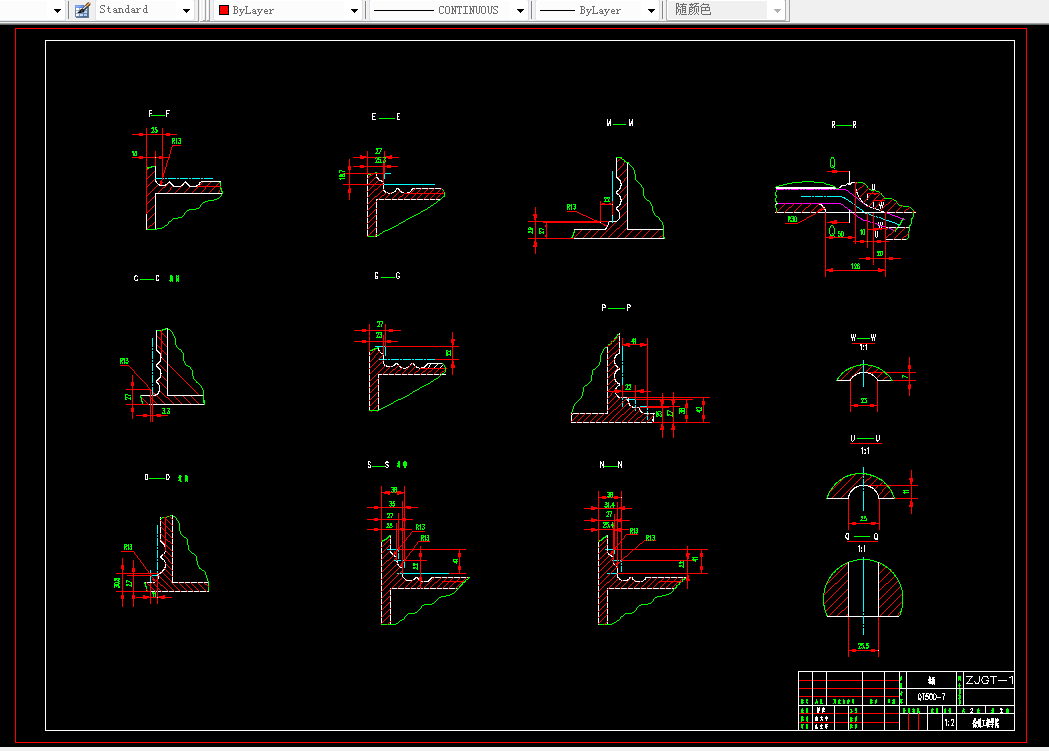Click the M—M section label
Image resolution: width=1049 pixels, height=751 pixels.
click(620, 123)
